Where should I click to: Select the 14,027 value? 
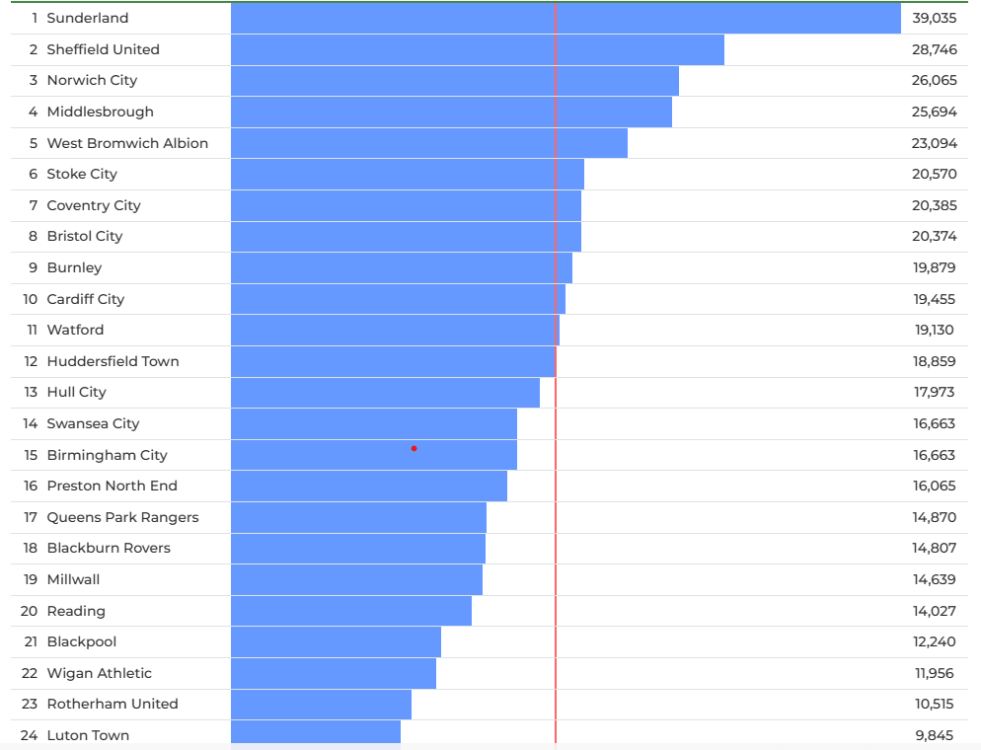tap(934, 611)
